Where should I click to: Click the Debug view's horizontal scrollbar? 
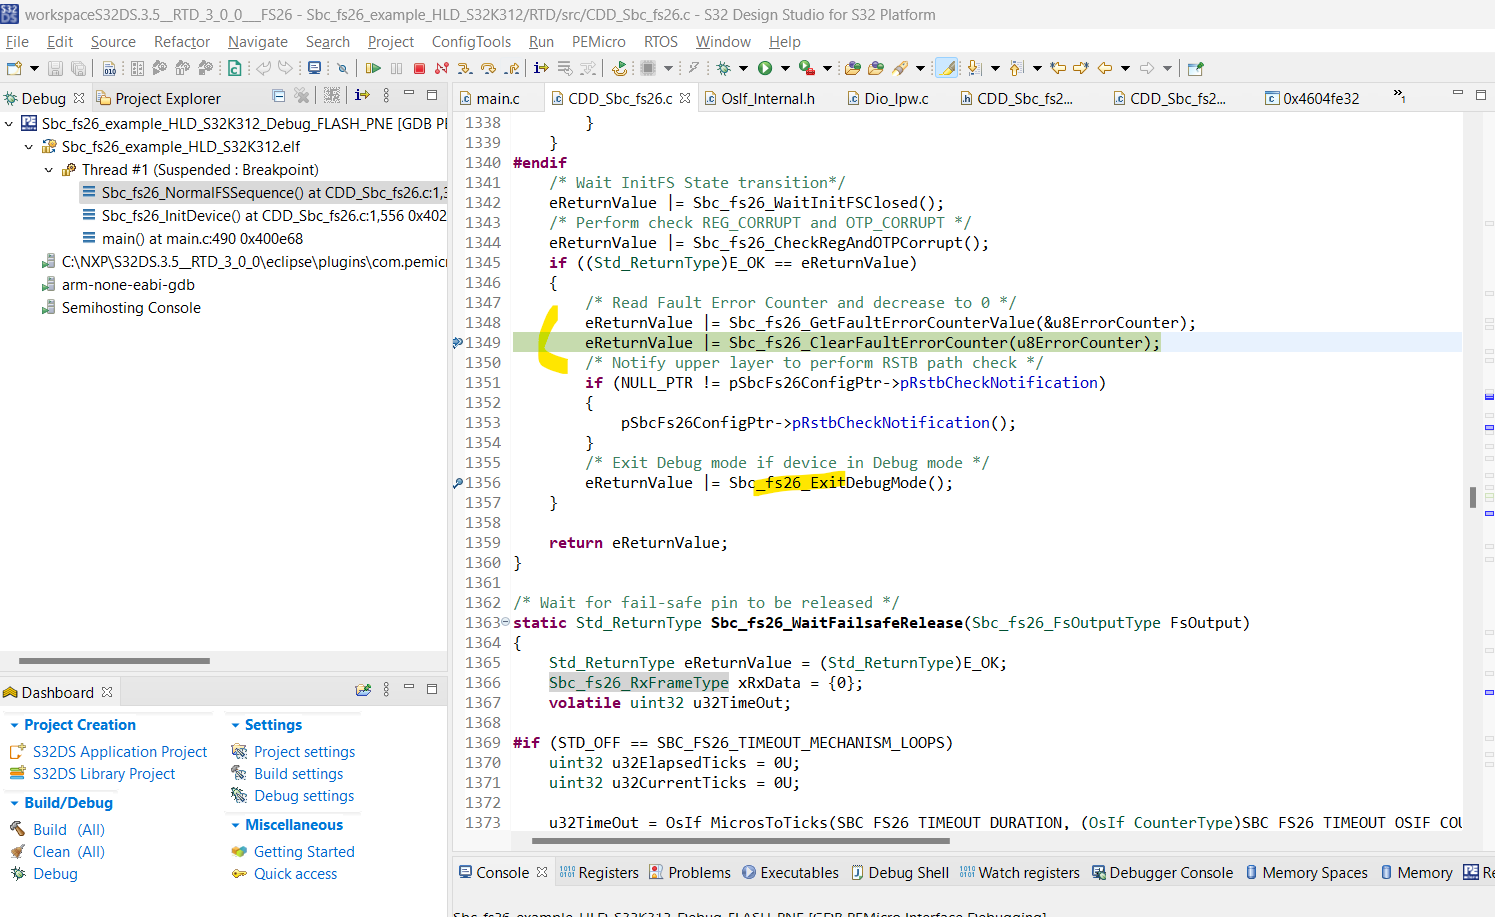[x=114, y=661]
